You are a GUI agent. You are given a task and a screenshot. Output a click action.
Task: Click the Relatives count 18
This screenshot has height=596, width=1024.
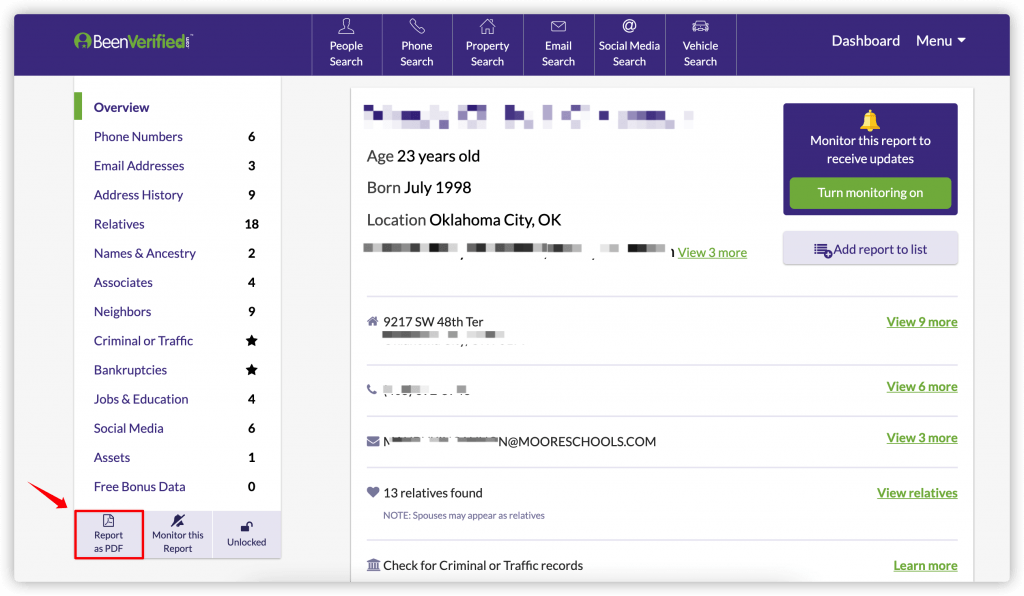pos(251,224)
